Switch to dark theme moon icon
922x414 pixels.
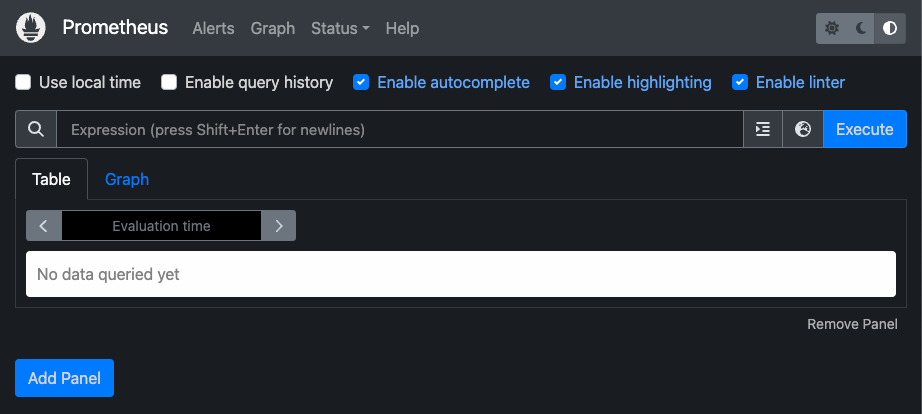861,29
